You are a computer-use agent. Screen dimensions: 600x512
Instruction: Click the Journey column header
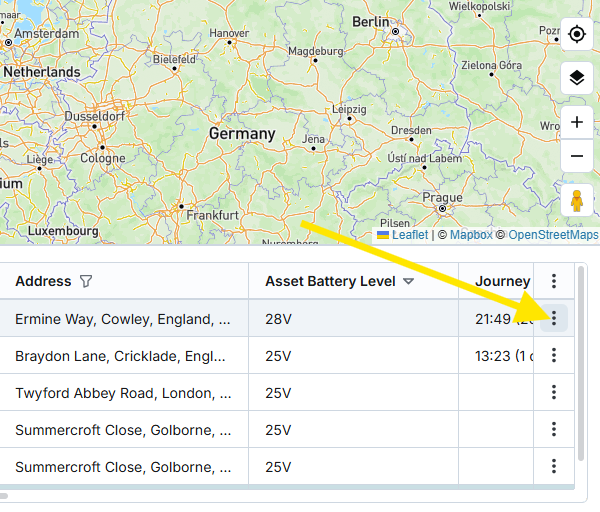(x=502, y=282)
